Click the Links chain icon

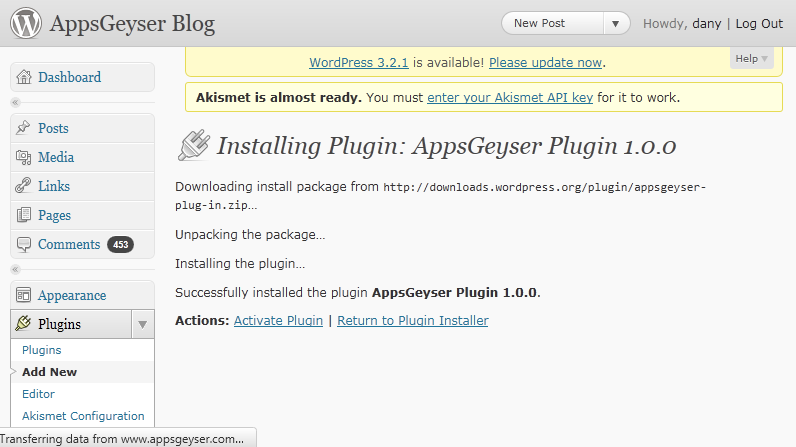[x=24, y=186]
